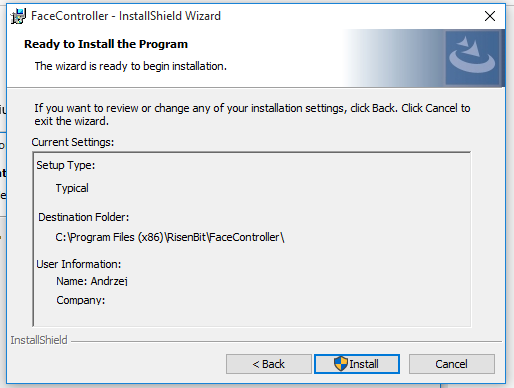Click the Destination Folder label

point(83,217)
